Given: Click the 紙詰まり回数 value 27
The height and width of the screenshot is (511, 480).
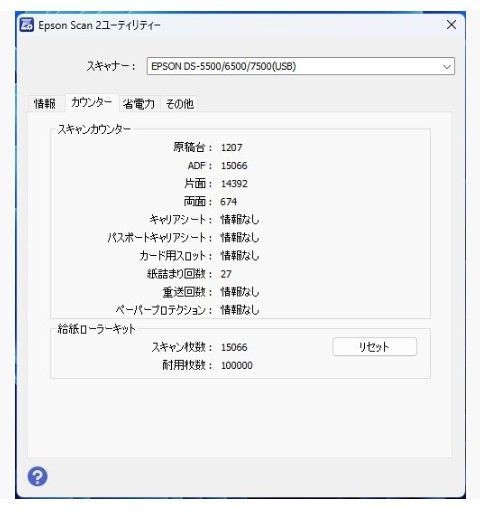Looking at the screenshot, I should pyautogui.click(x=226, y=274).
